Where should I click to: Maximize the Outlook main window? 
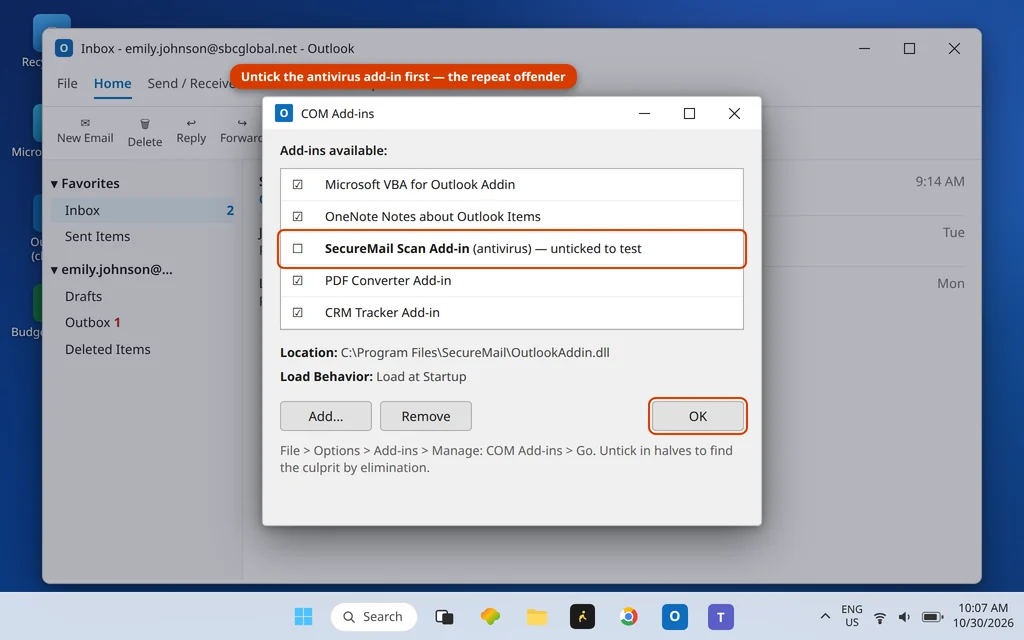(x=909, y=48)
